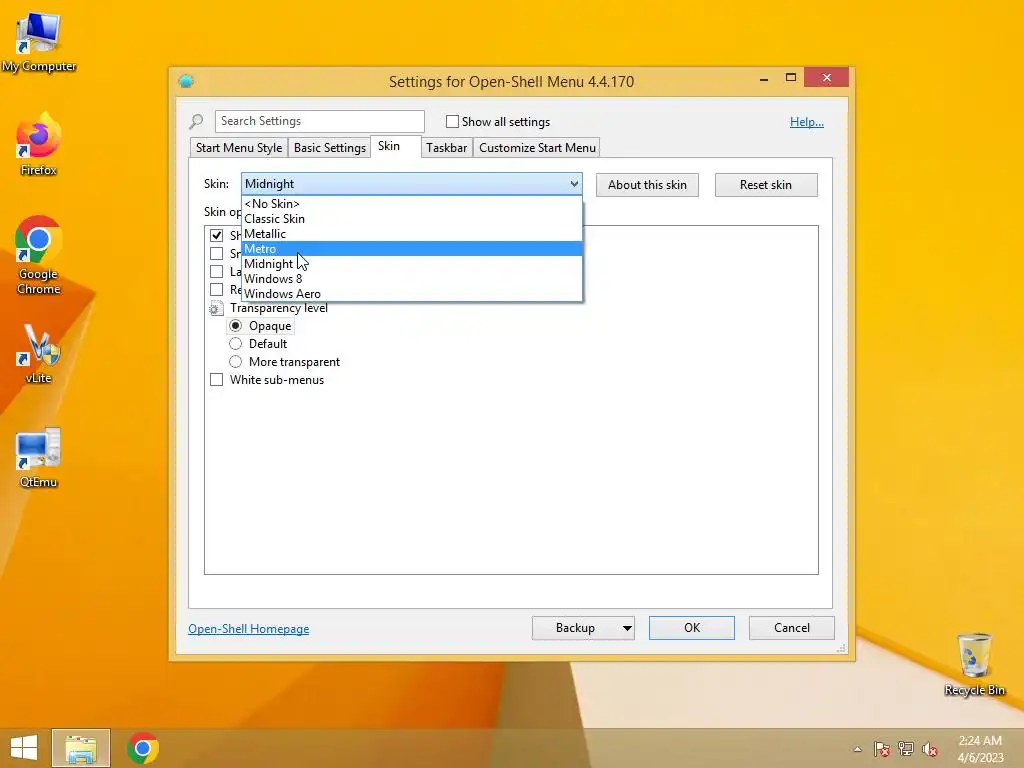Choose Midnight skin from list
The width and height of the screenshot is (1024, 768).
(411, 264)
